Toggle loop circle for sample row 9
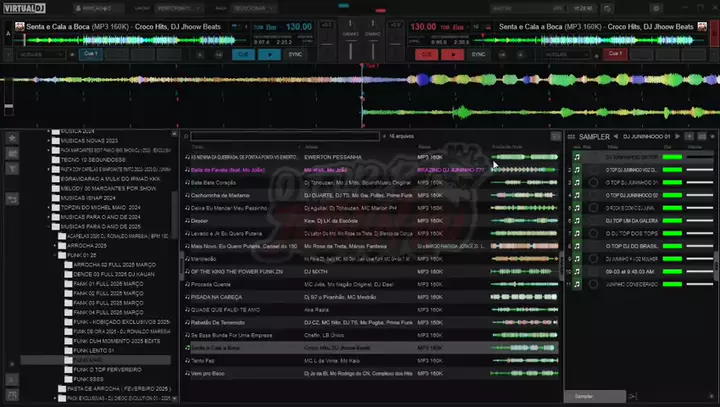Viewport: 720px width, 407px height. 593,259
